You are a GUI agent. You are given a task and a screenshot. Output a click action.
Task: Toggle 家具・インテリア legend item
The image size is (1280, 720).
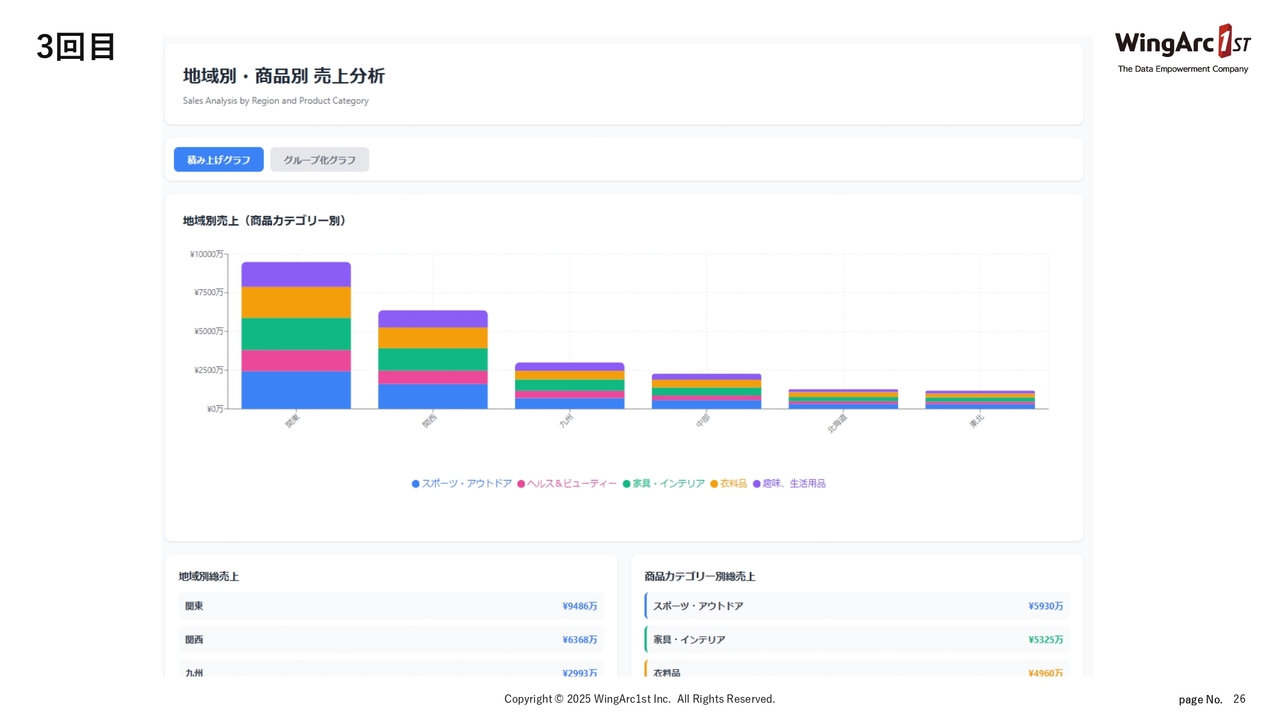[x=664, y=484]
